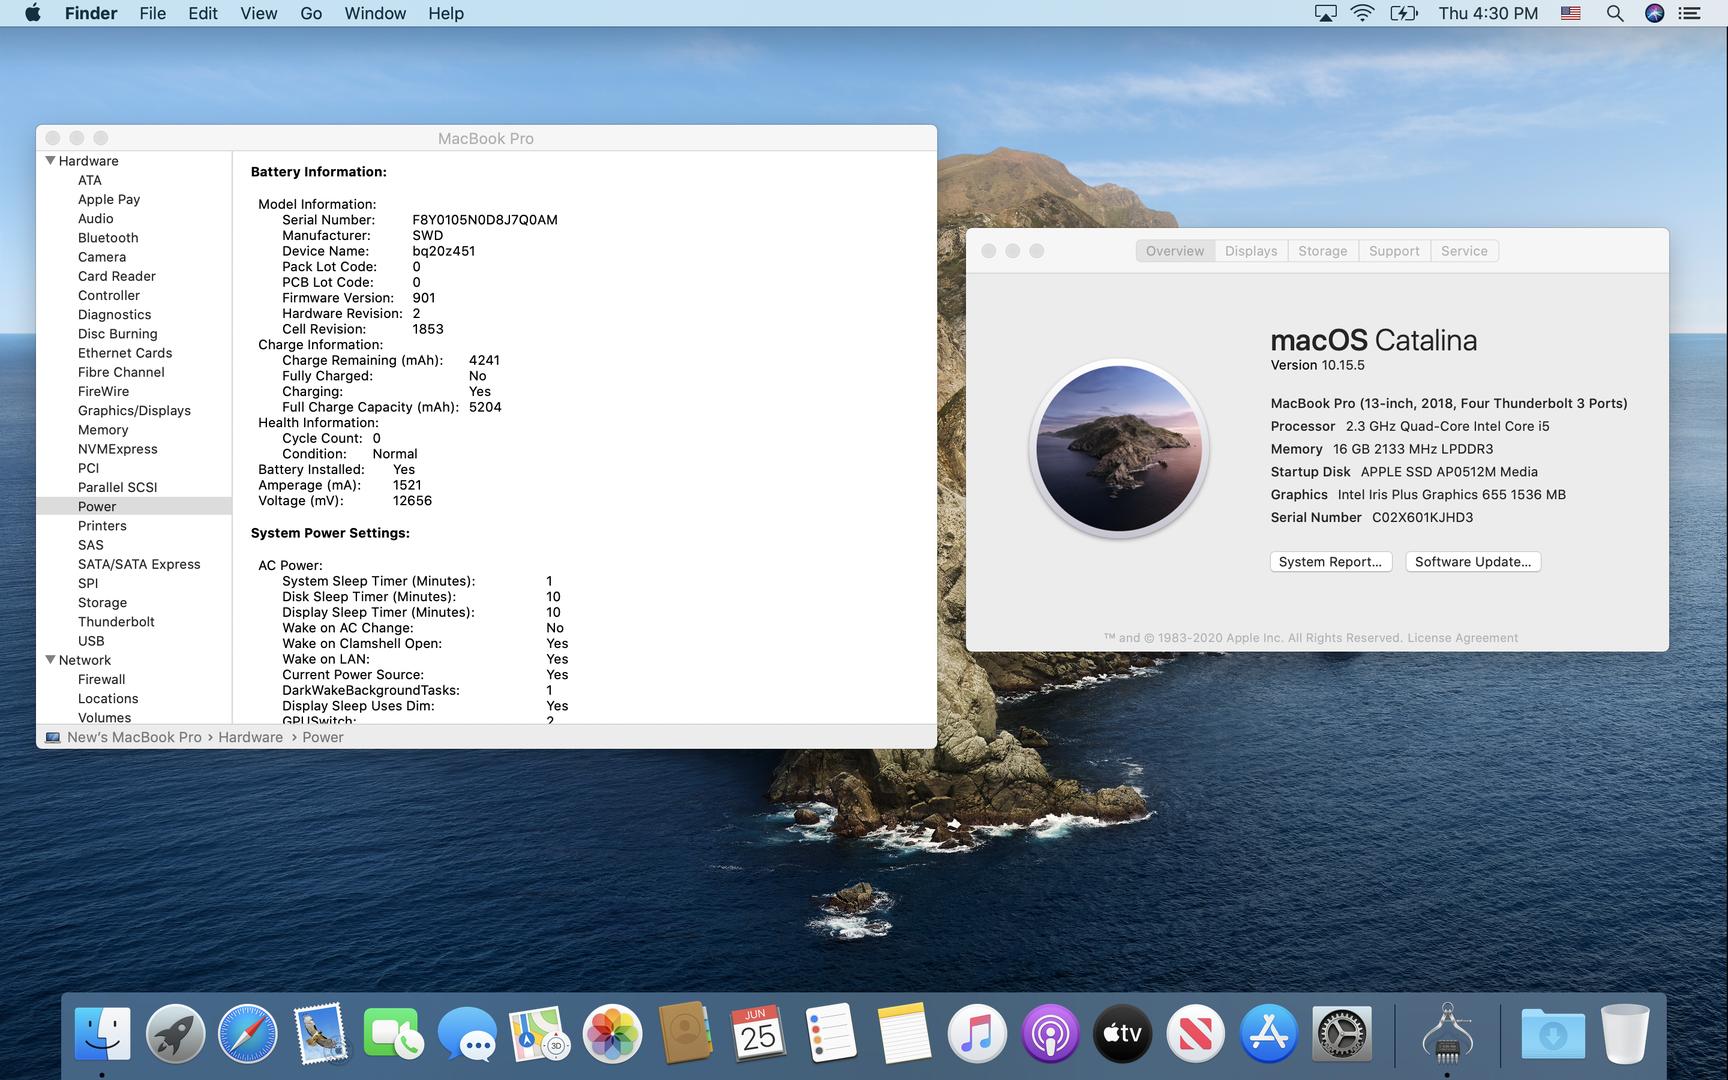
Task: Open System Preferences from the dock
Action: [1341, 1033]
